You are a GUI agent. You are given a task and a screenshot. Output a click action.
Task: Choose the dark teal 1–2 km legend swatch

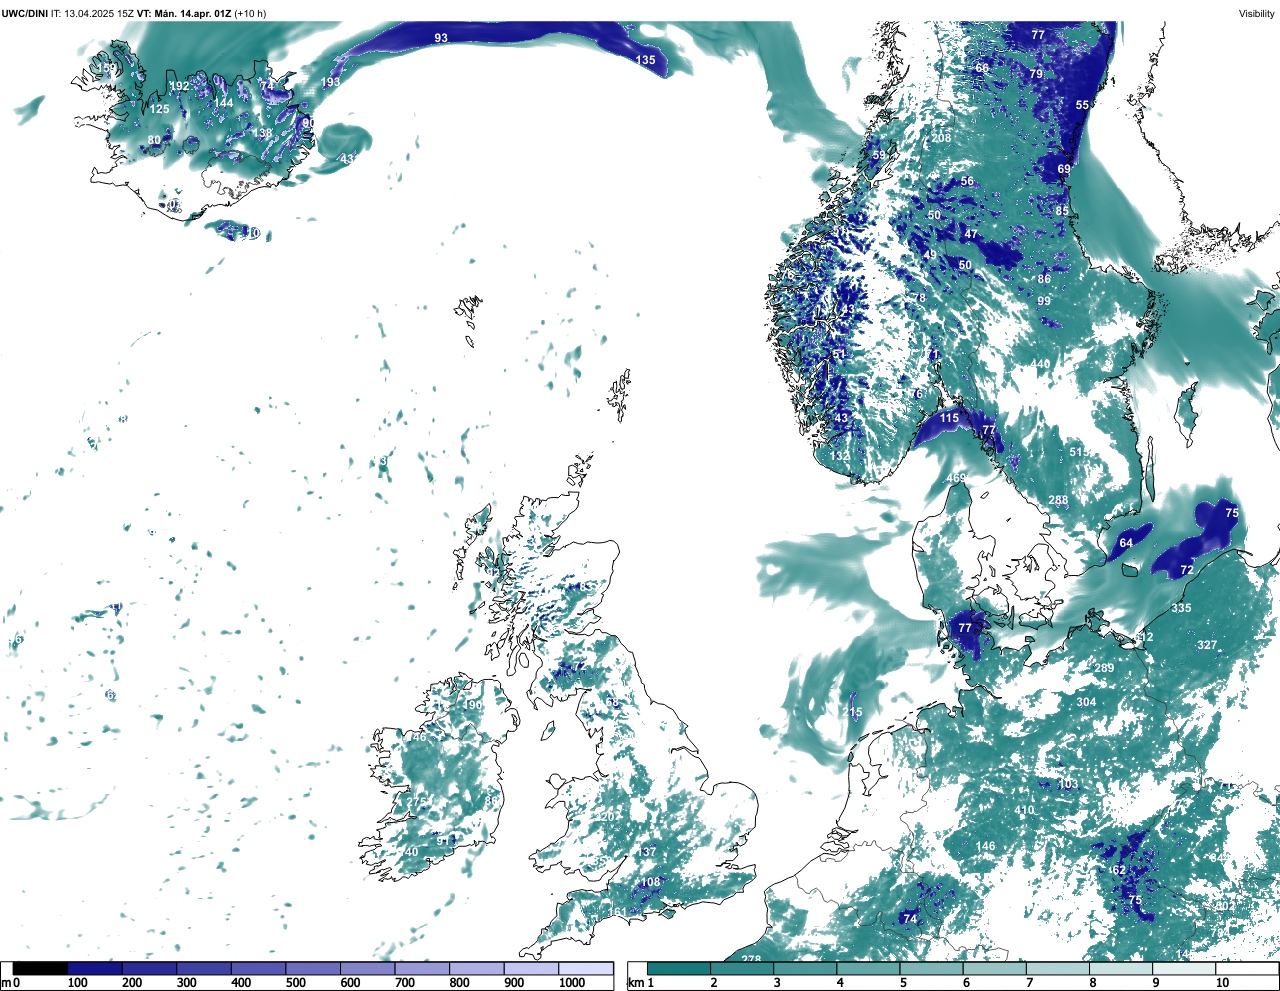click(x=679, y=969)
